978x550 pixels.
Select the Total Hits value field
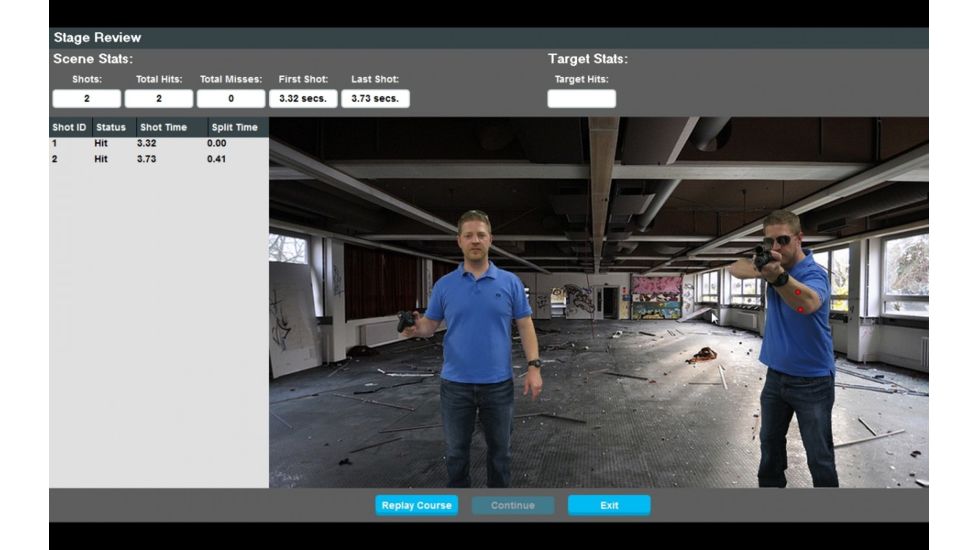tap(158, 99)
